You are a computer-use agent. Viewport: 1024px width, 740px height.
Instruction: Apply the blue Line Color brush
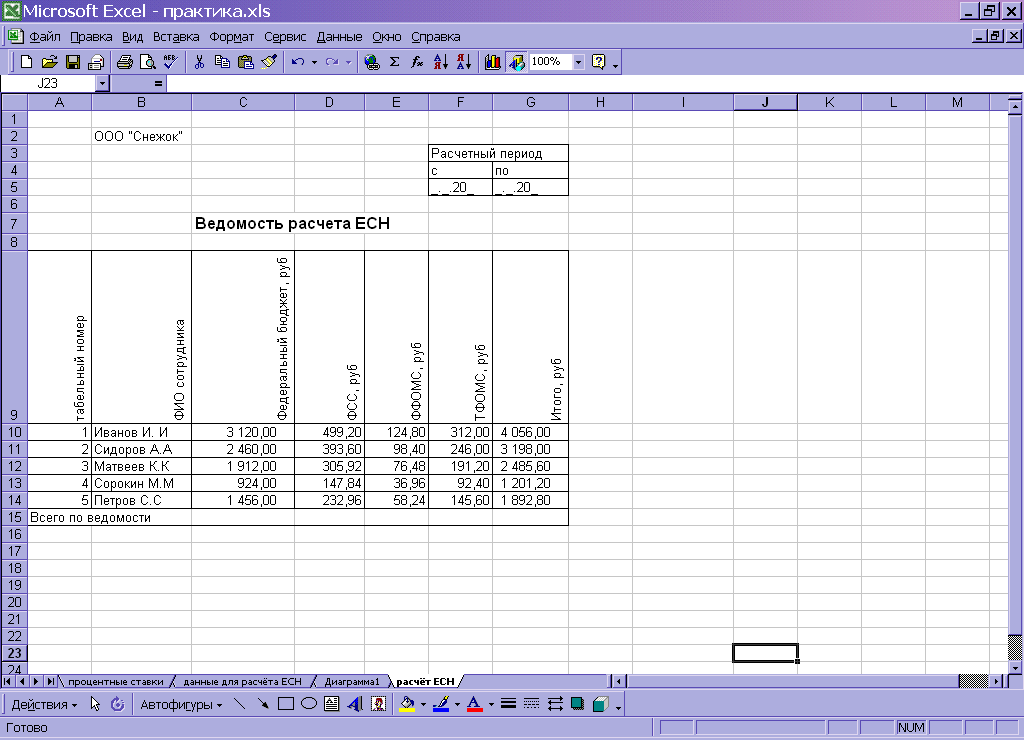point(441,704)
